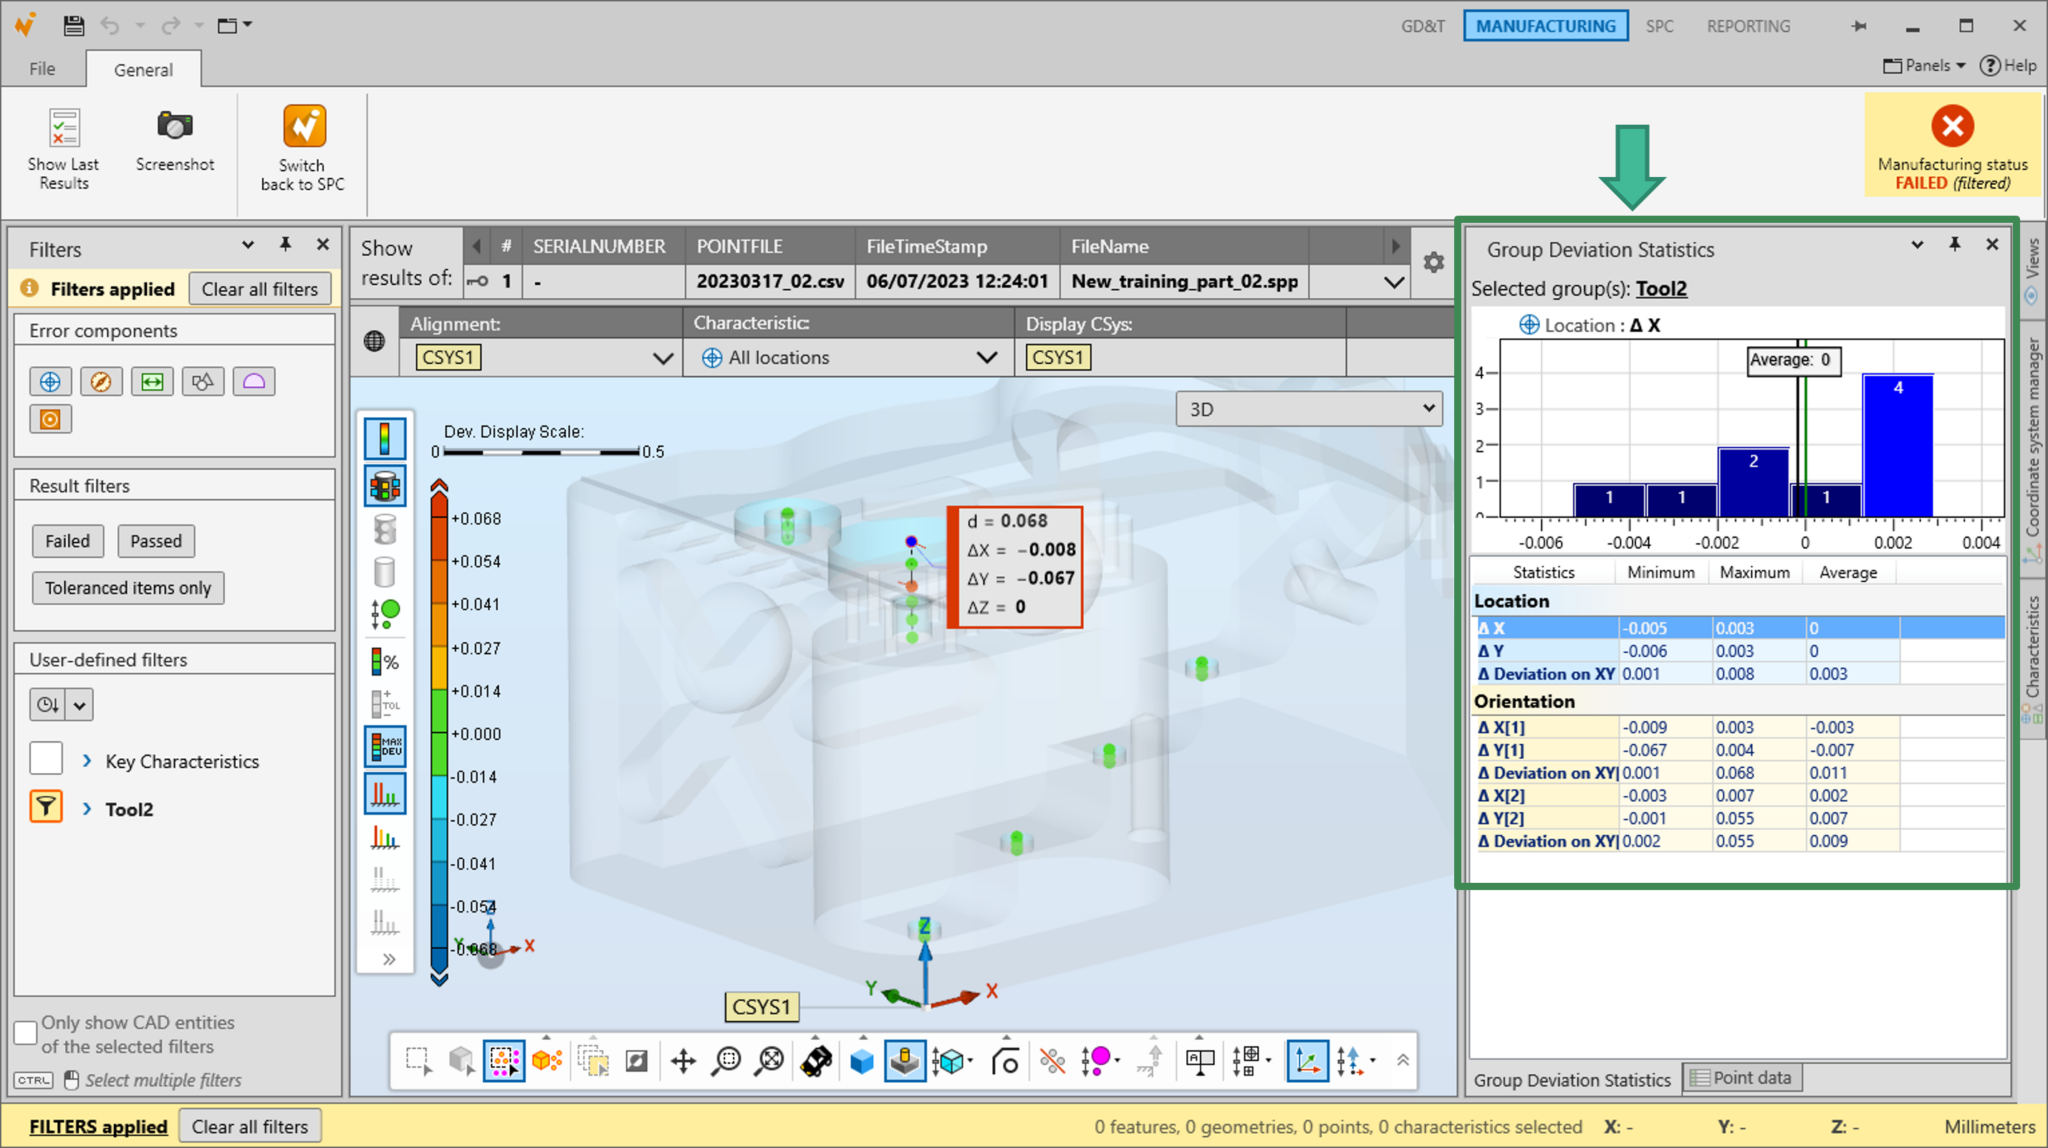This screenshot has width=2048, height=1148.
Task: Switch to the GD&T workspace tab
Action: point(1422,25)
